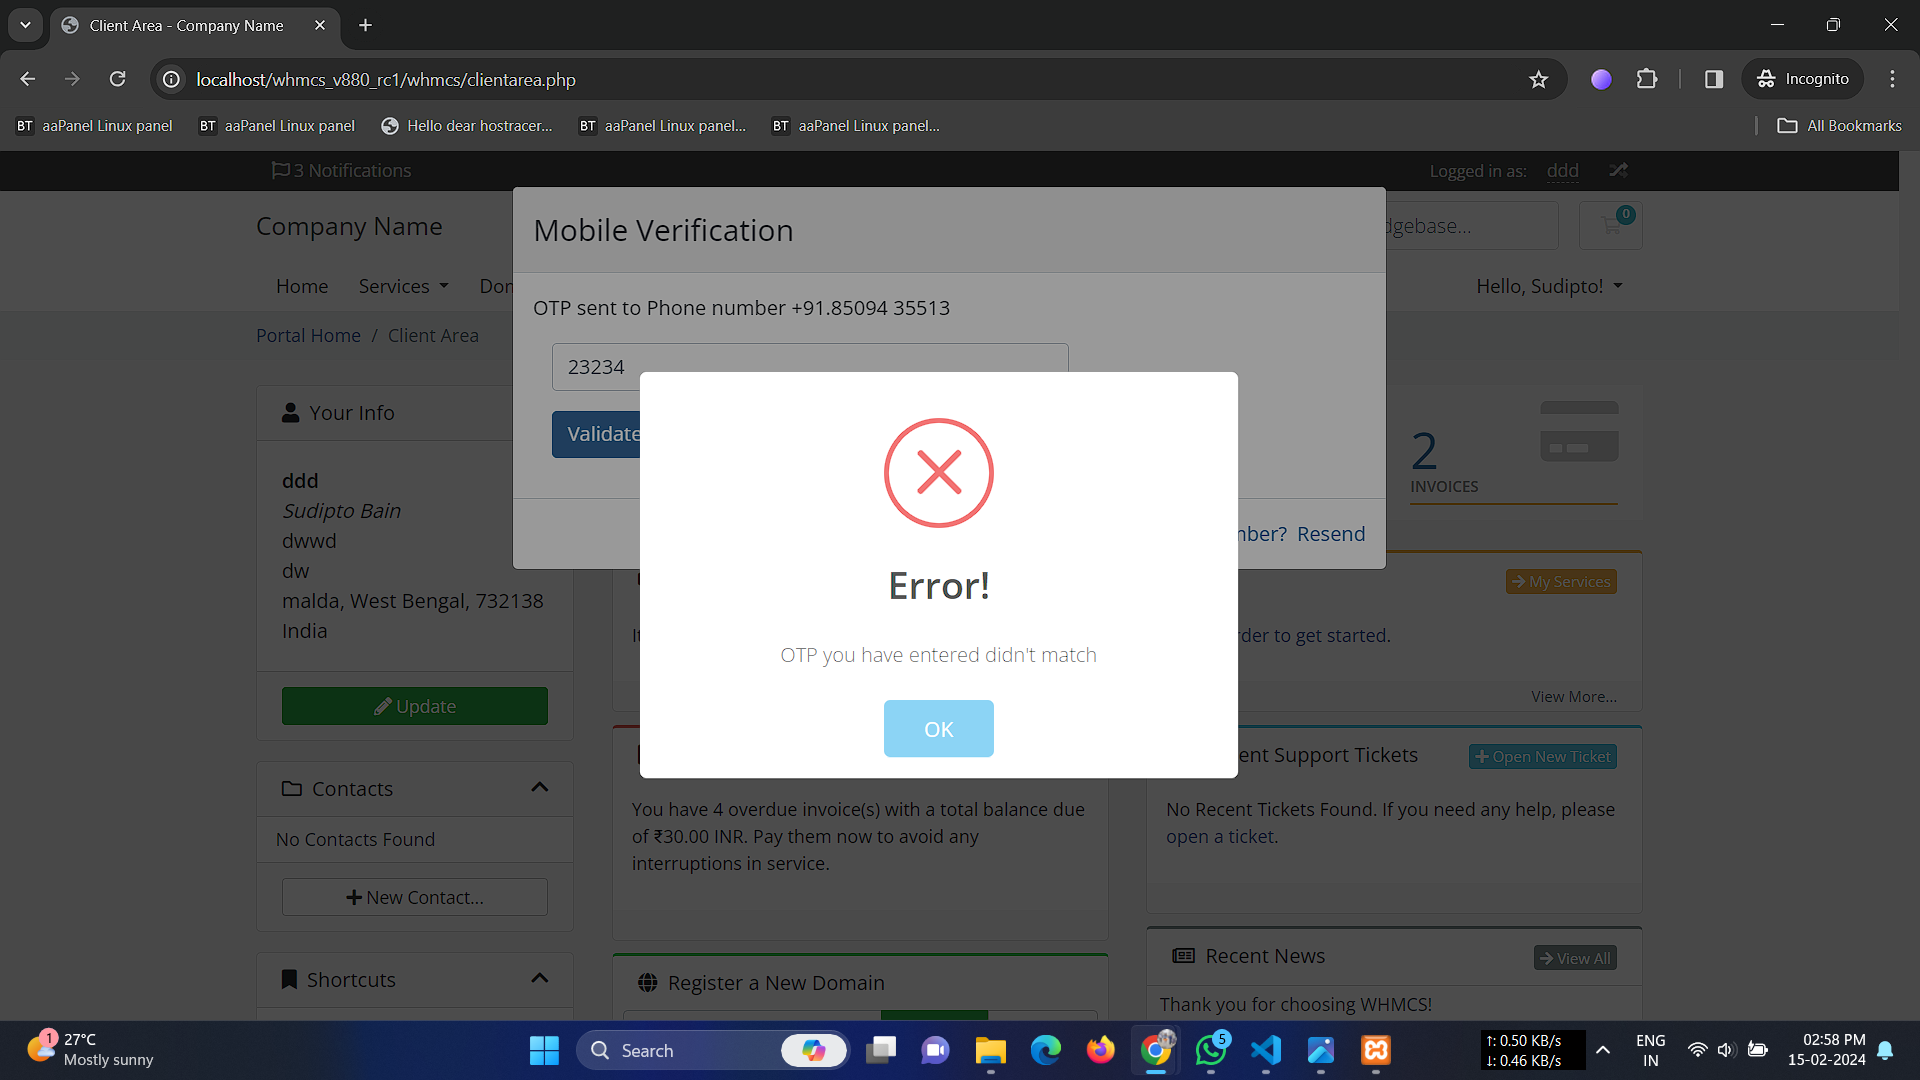Open Visual Studio Code from taskbar
Screen dimensions: 1920x1080
pyautogui.click(x=1265, y=1050)
